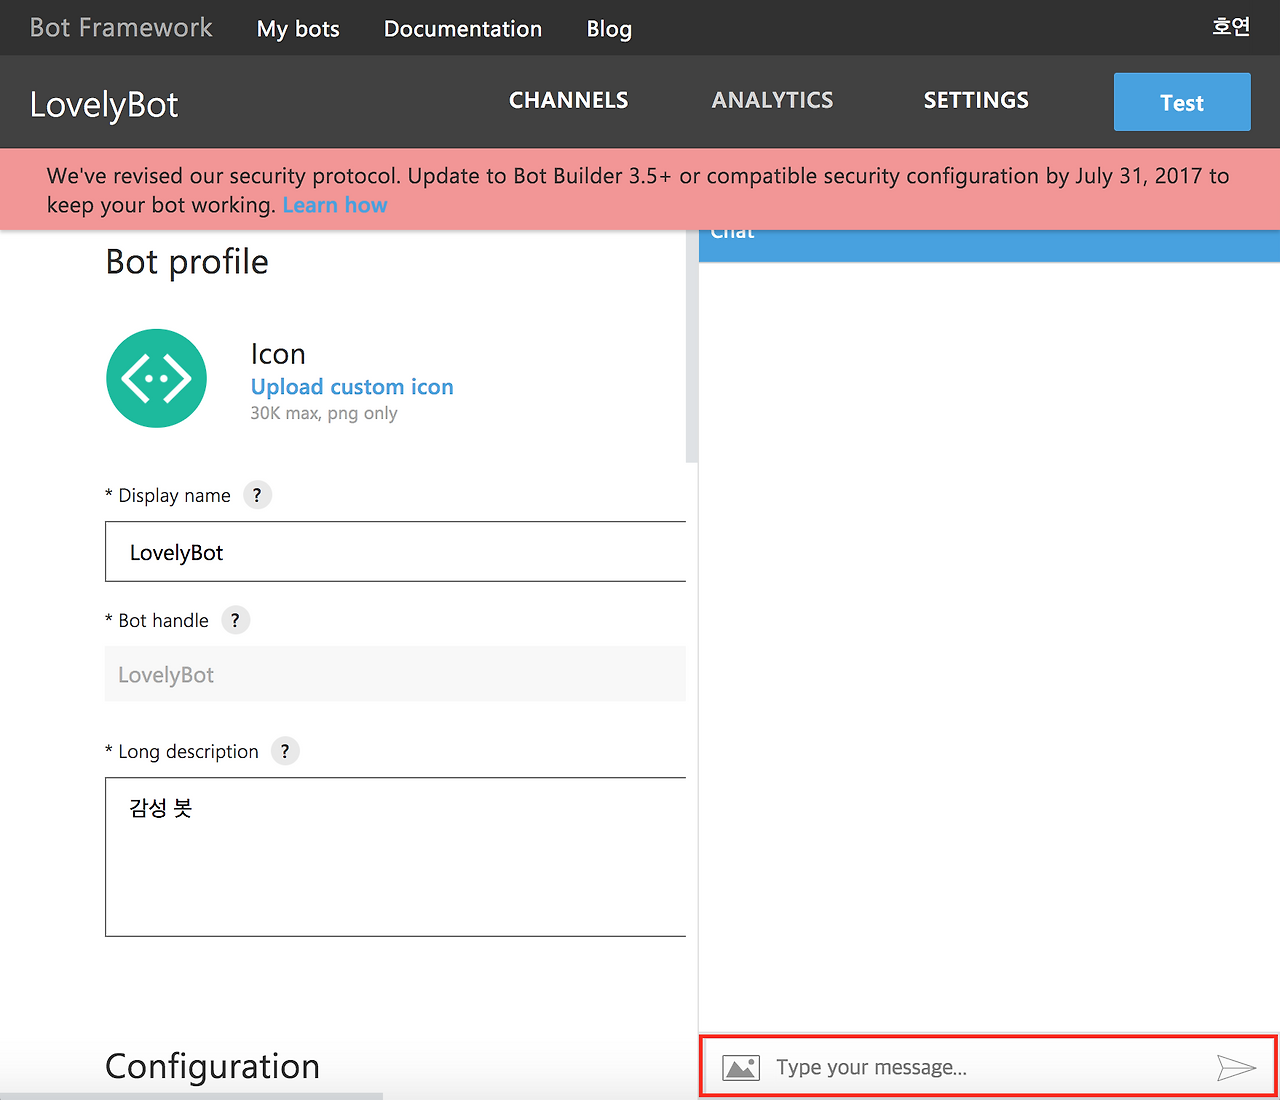
Task: Click the blue Test button
Action: (x=1182, y=102)
